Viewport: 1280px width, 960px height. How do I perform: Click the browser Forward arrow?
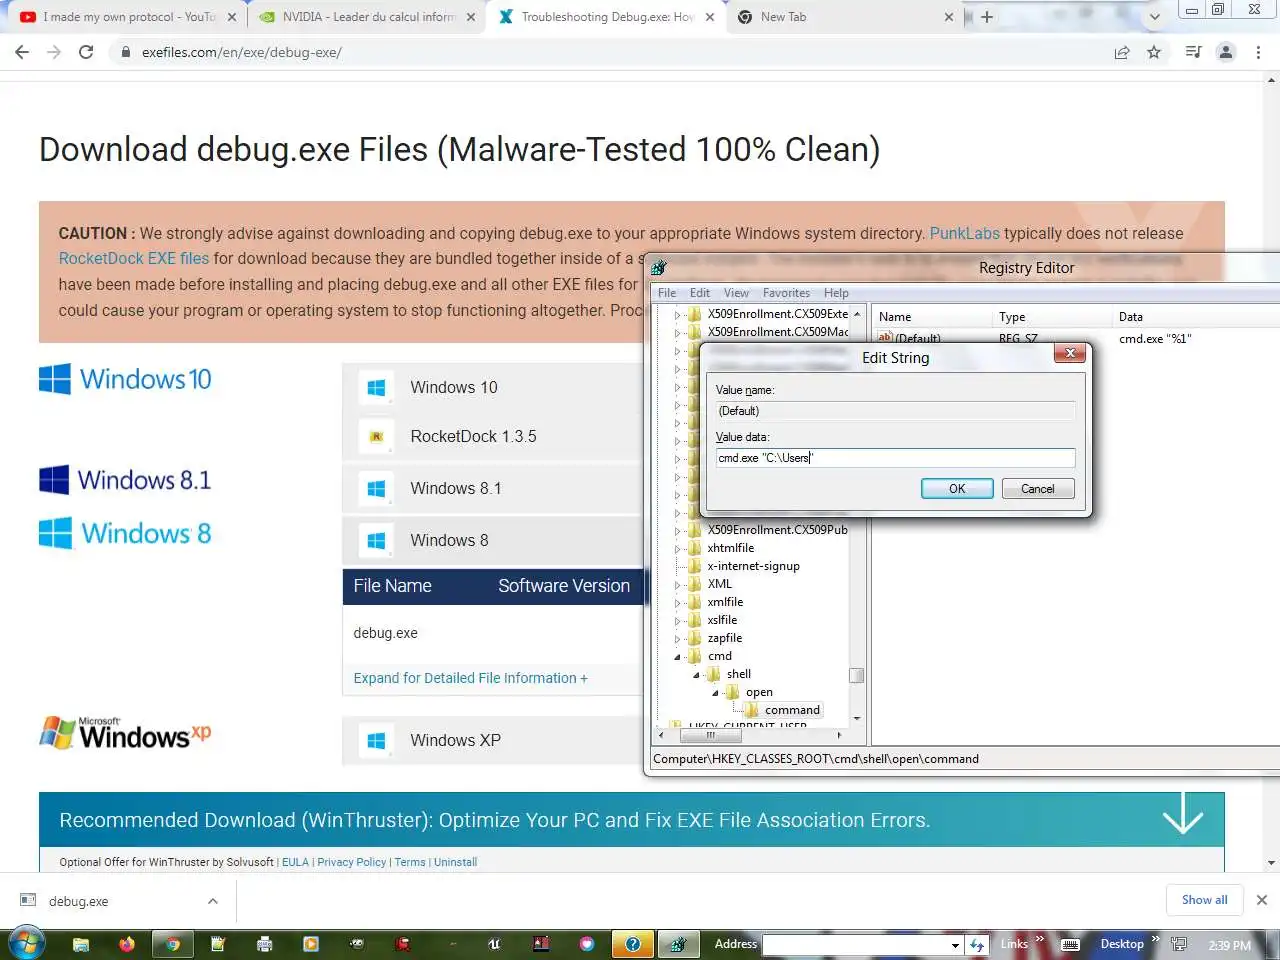click(54, 52)
